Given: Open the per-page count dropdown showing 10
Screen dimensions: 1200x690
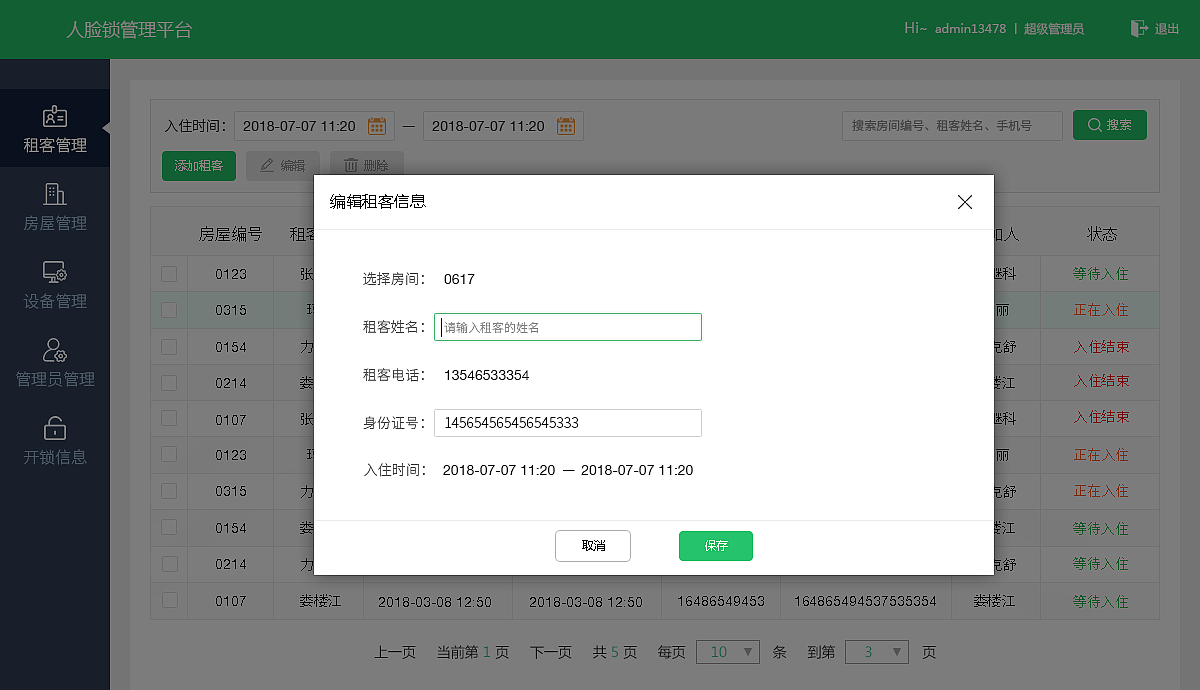Looking at the screenshot, I should (728, 651).
